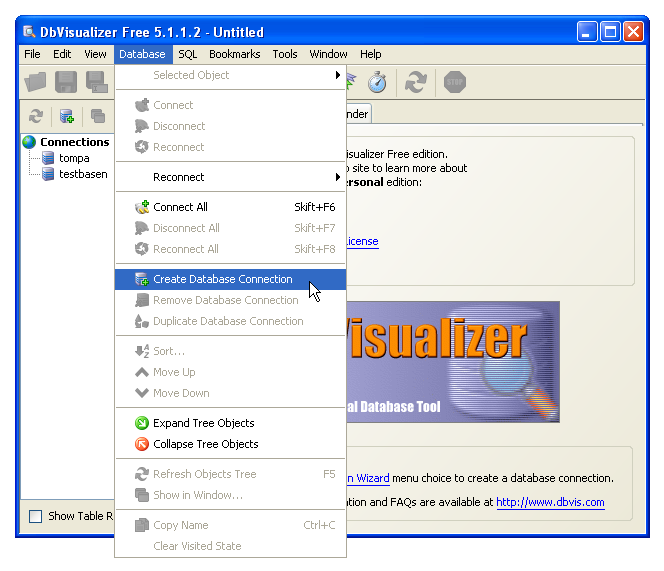Image resolution: width=664 pixels, height=571 pixels.
Task: Close the open Database menu
Action: coord(142,54)
